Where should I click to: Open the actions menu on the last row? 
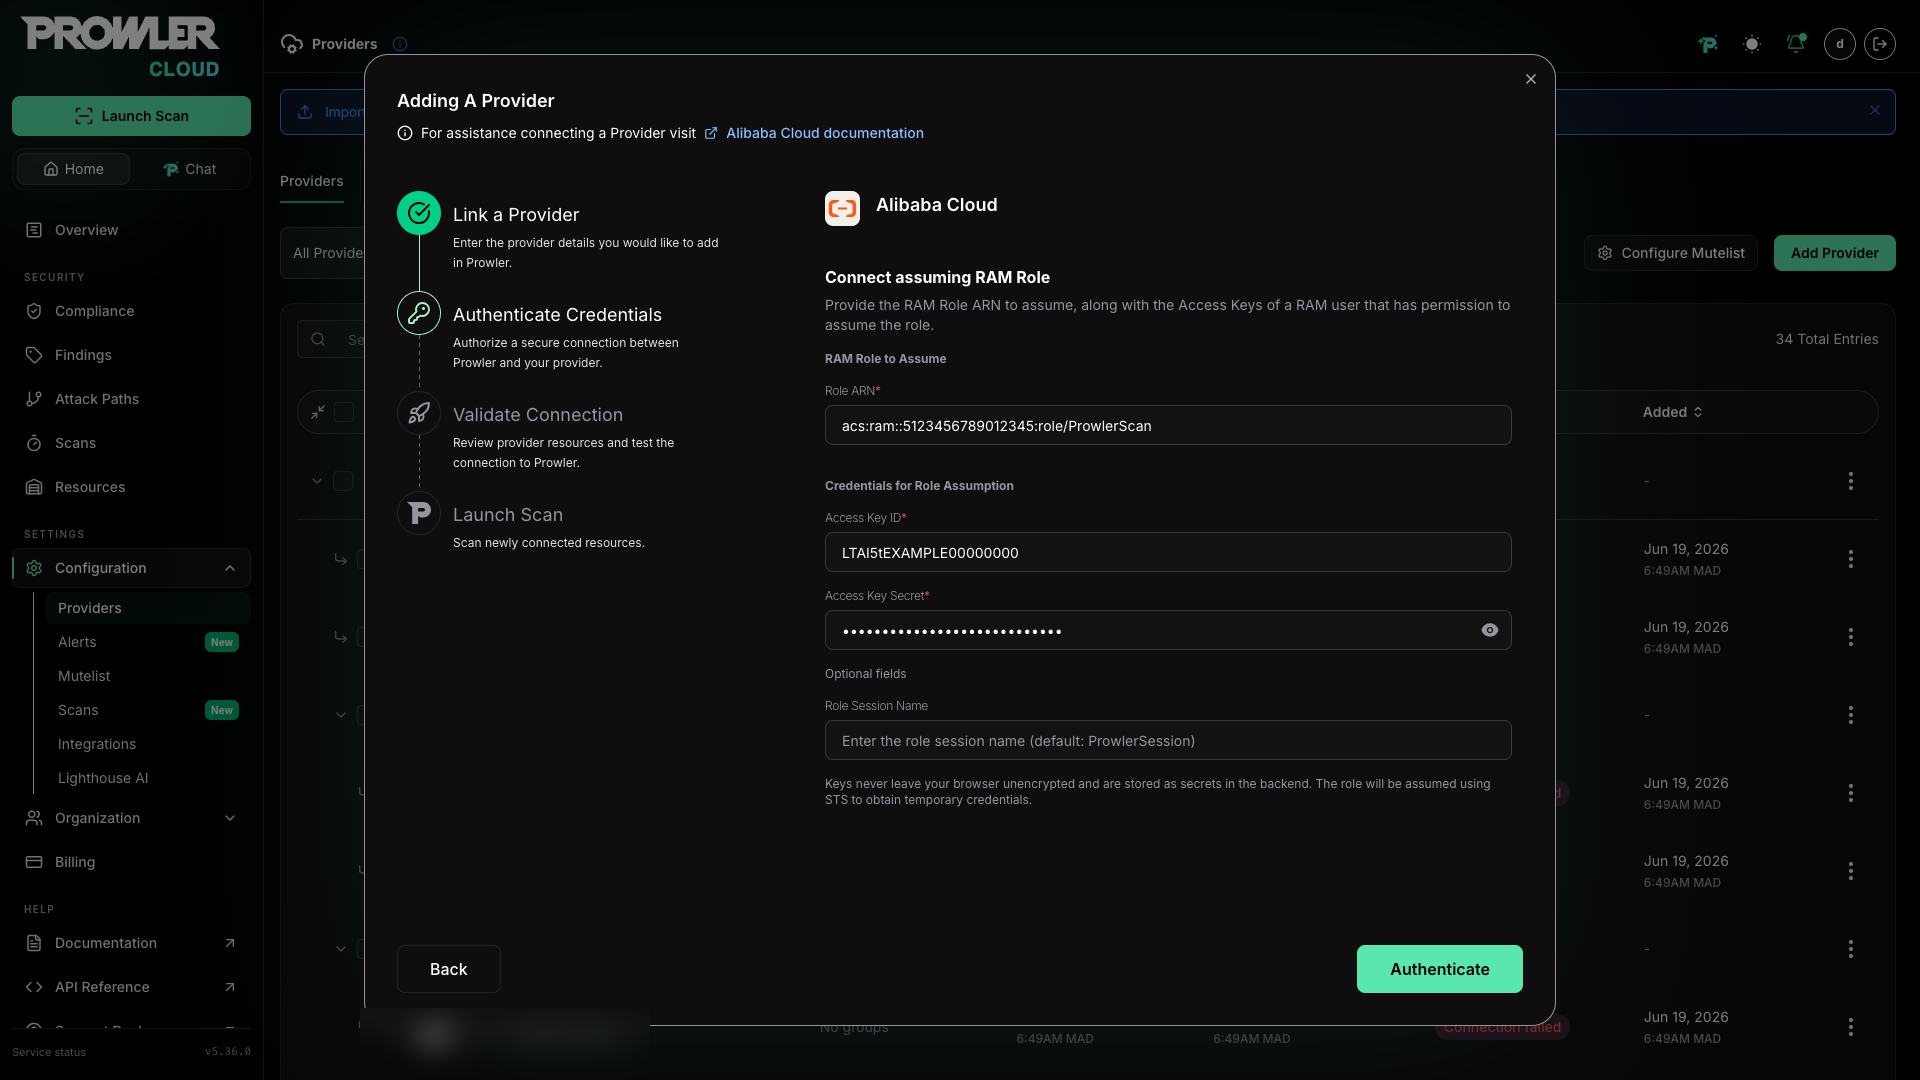pos(1851,1027)
